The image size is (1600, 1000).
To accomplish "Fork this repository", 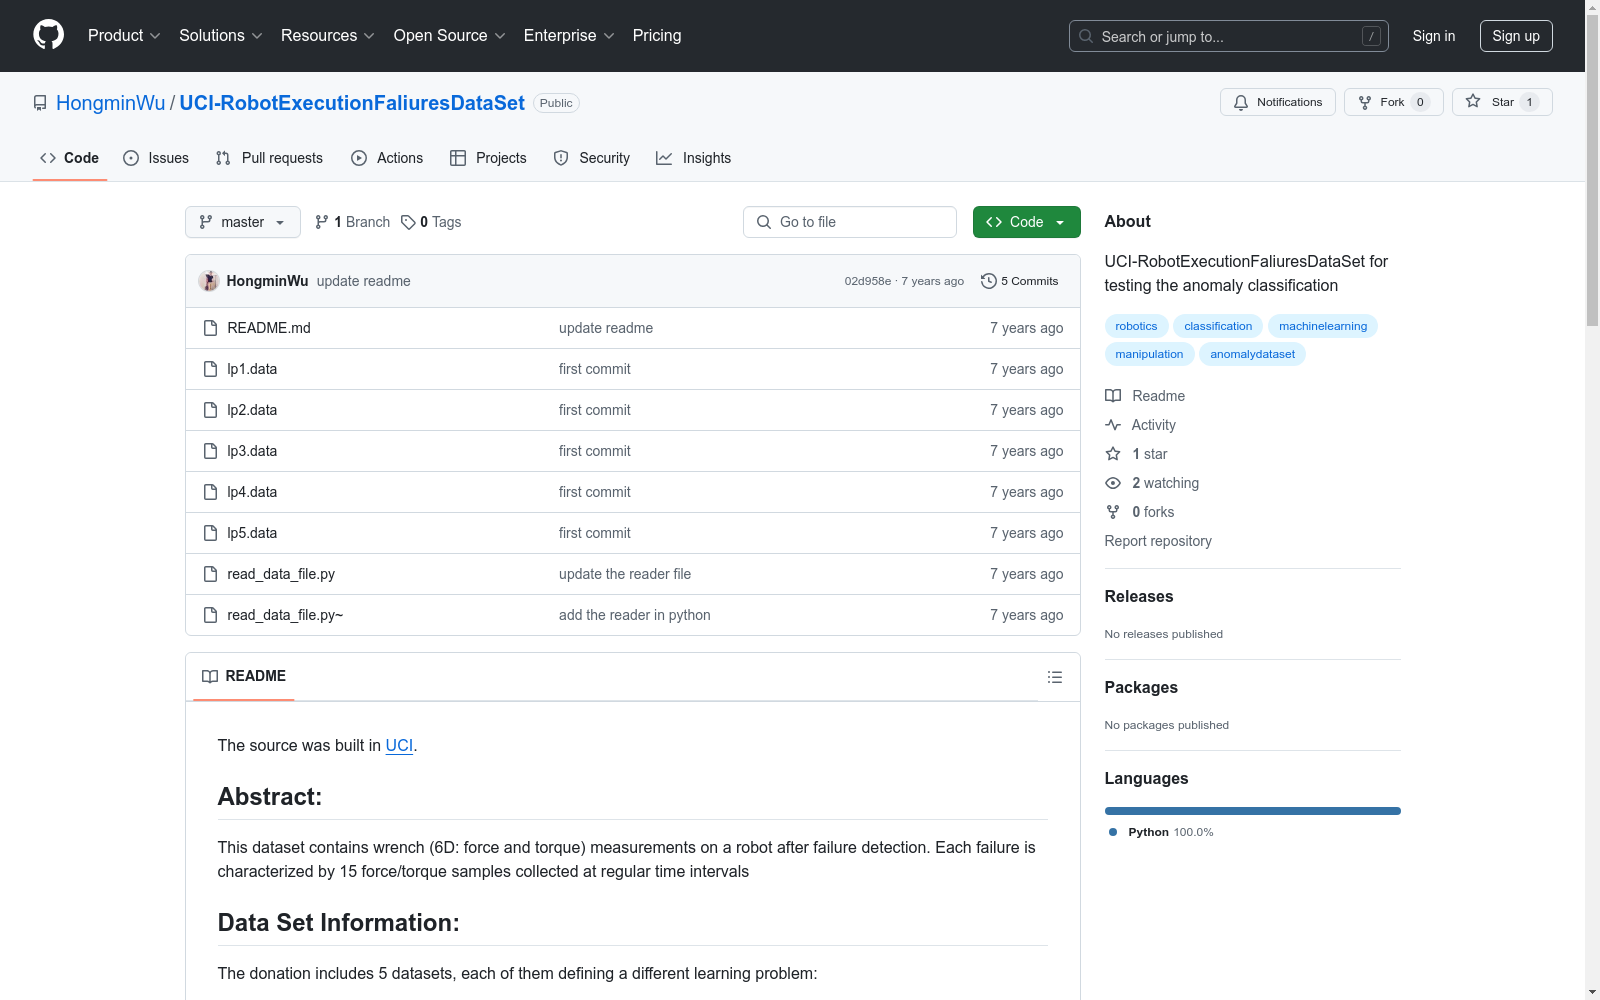I will pos(1393,102).
